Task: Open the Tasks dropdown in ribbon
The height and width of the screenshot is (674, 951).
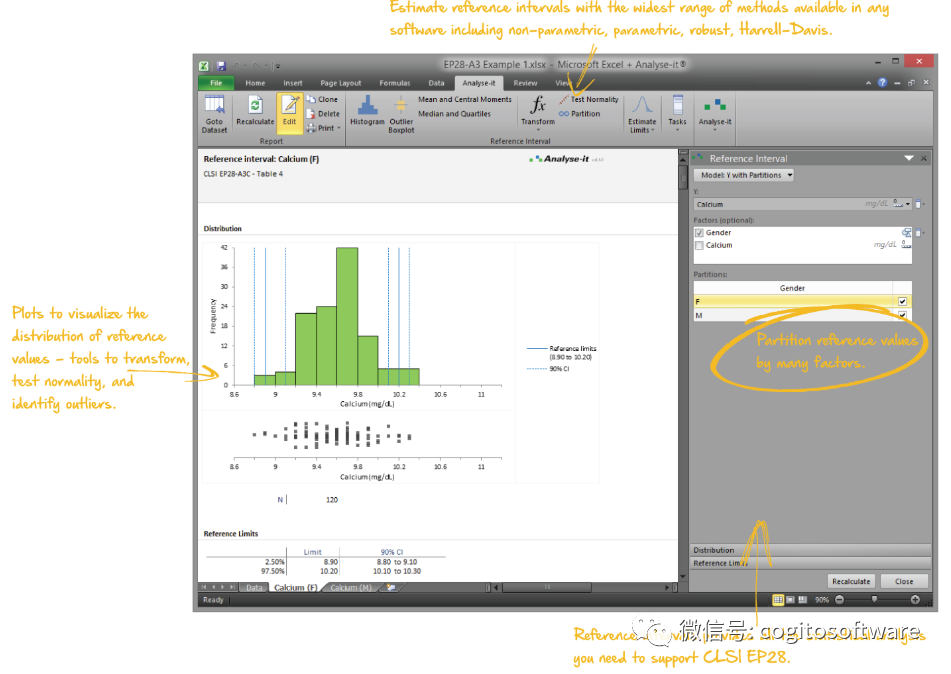Action: tap(677, 113)
